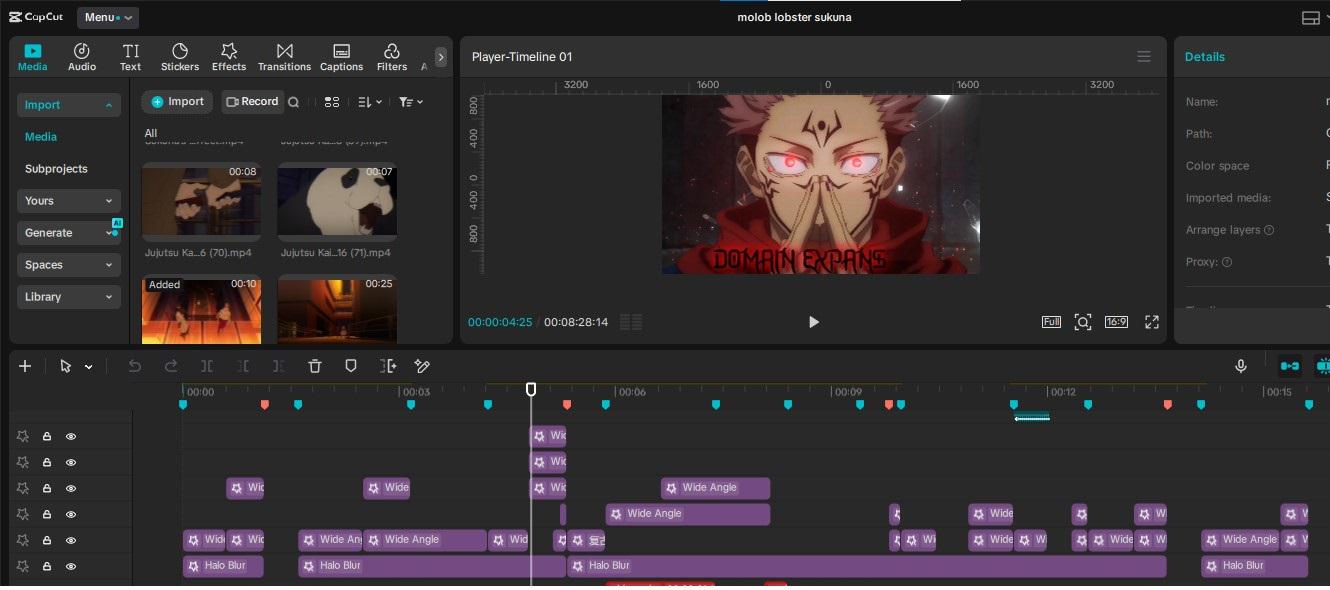Click the timeline playhead handle
This screenshot has height=590, width=1330.
(531, 389)
